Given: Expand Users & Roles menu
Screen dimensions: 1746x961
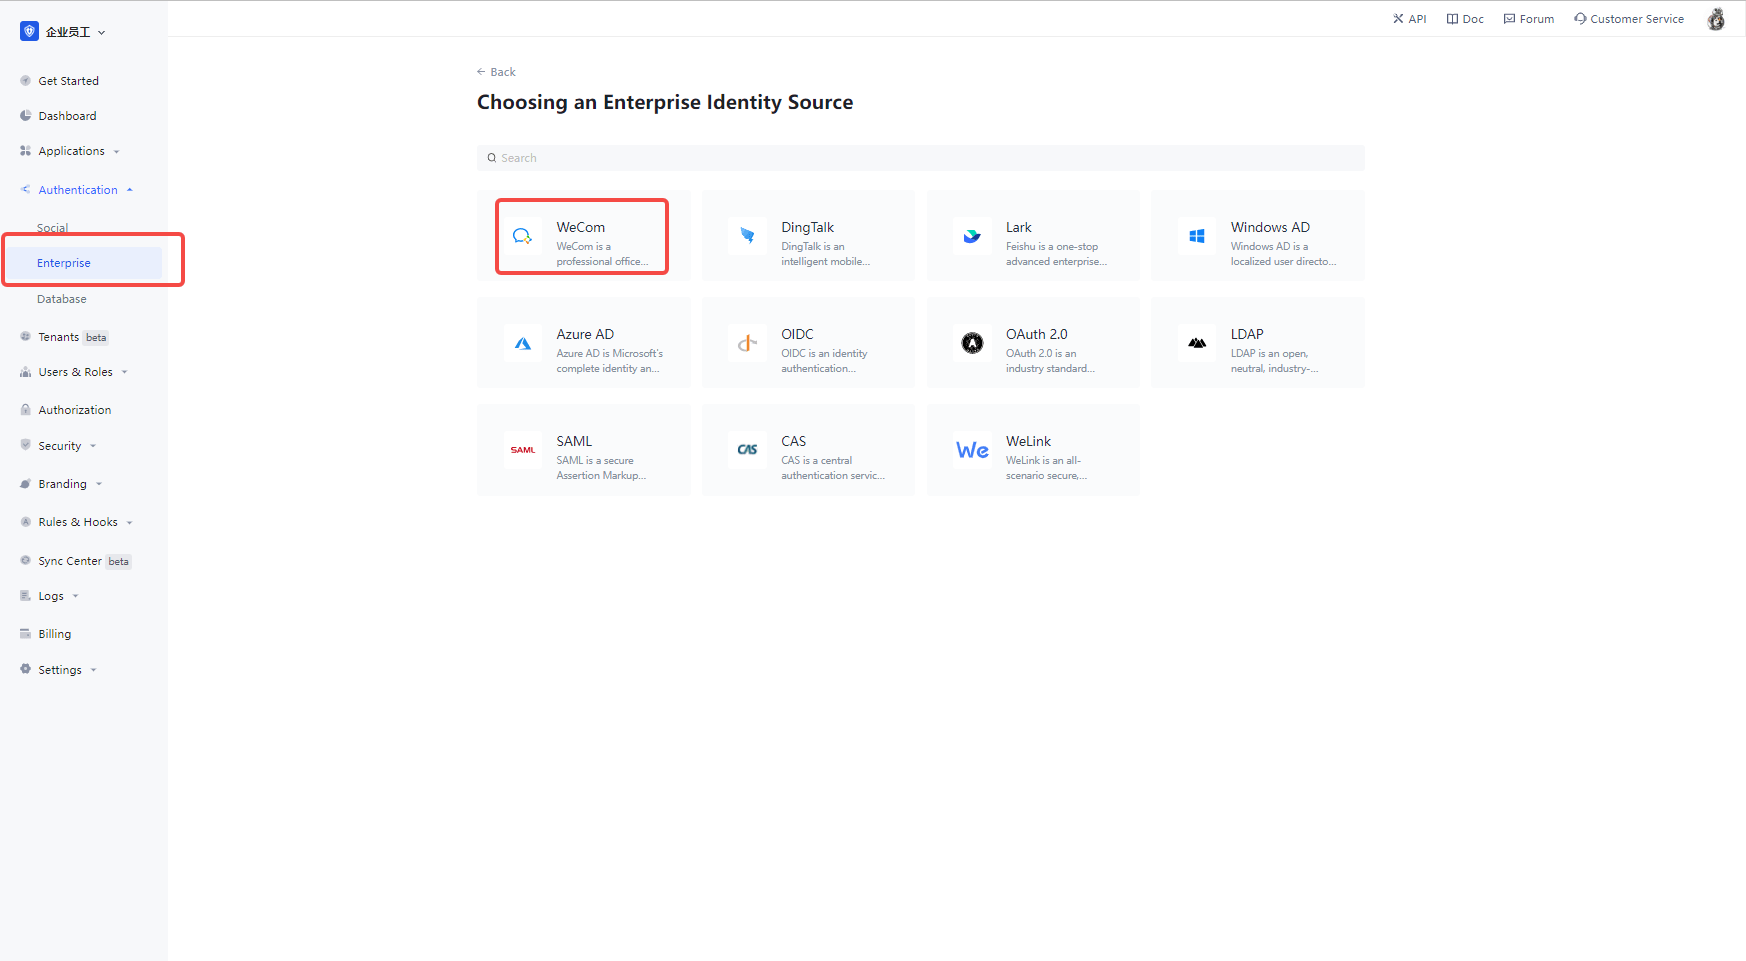Looking at the screenshot, I should click(x=76, y=372).
